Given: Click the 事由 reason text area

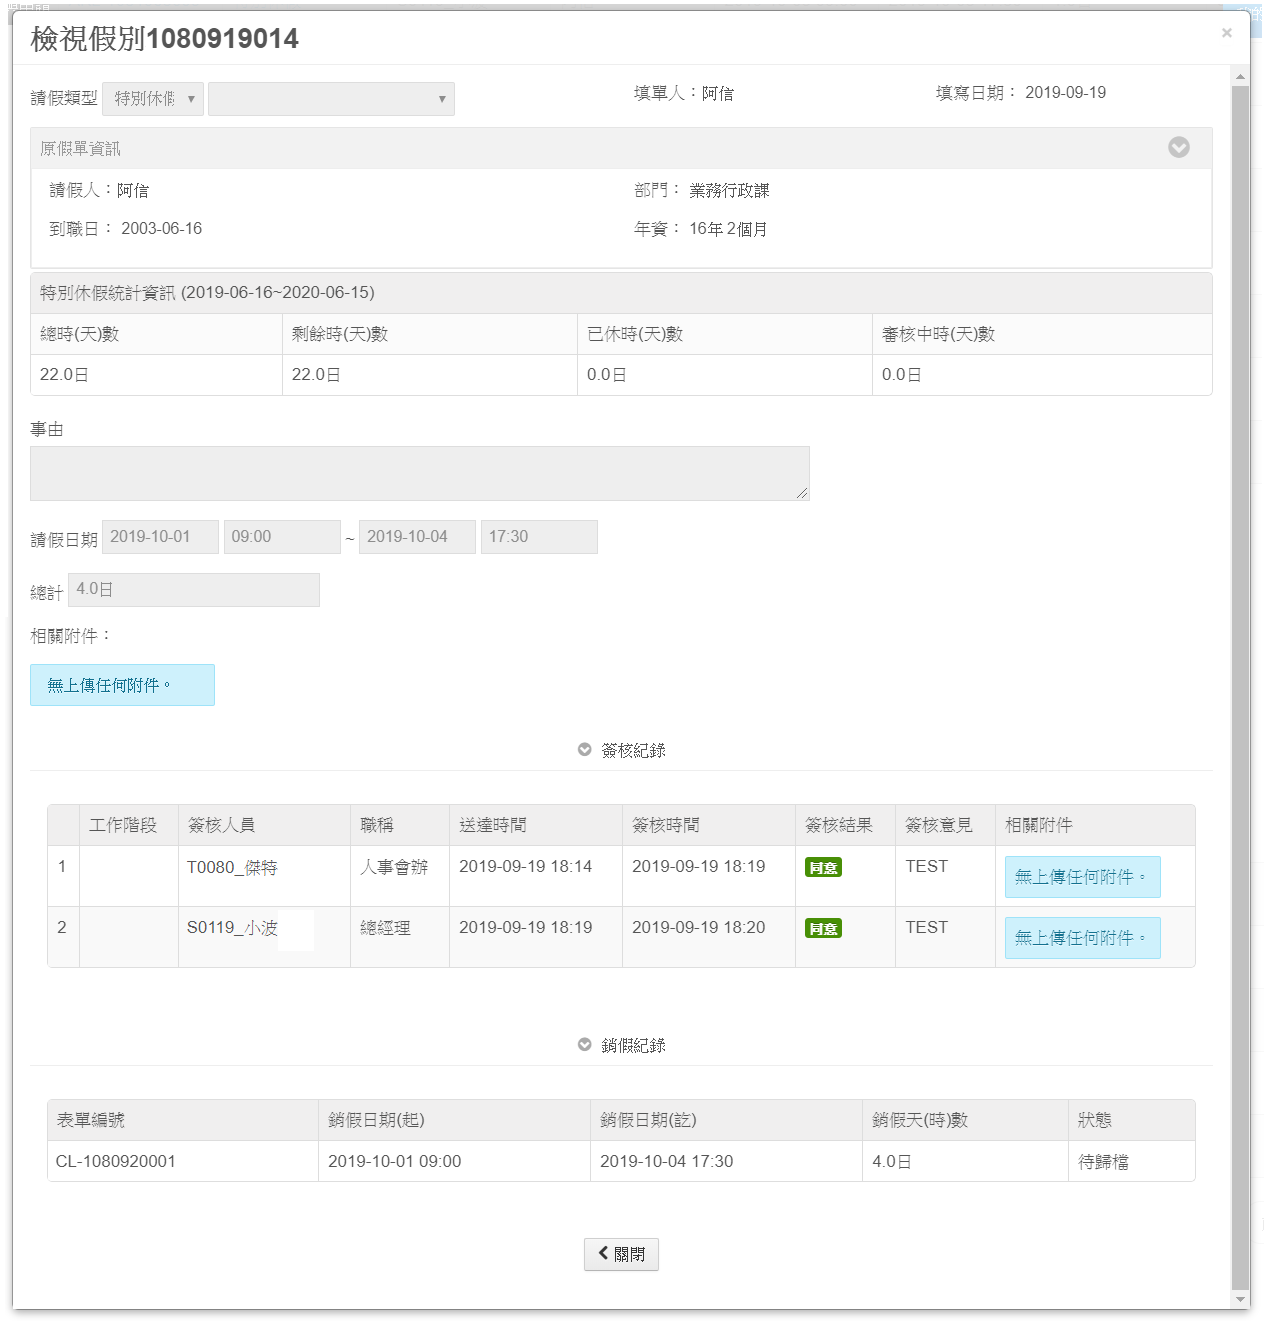Looking at the screenshot, I should point(419,473).
